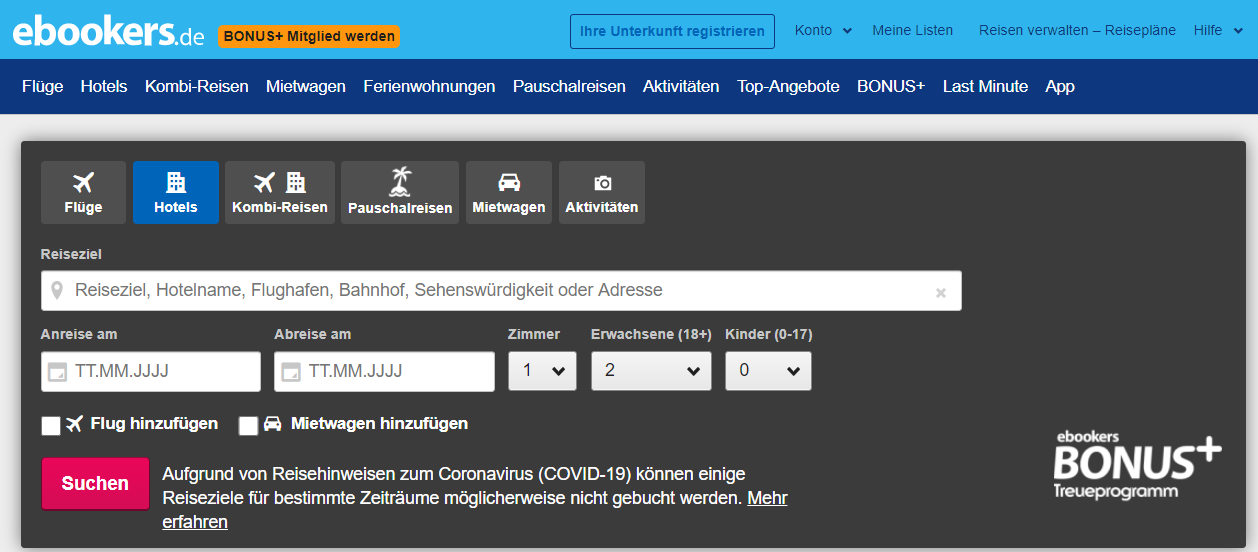The height and width of the screenshot is (552, 1258).
Task: Open the Meine Listen link
Action: click(912, 30)
